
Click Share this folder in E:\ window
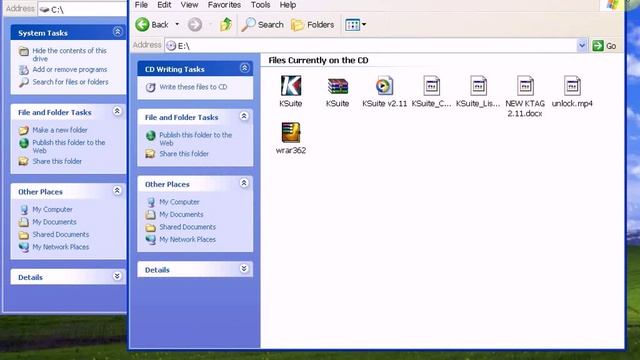(x=184, y=154)
